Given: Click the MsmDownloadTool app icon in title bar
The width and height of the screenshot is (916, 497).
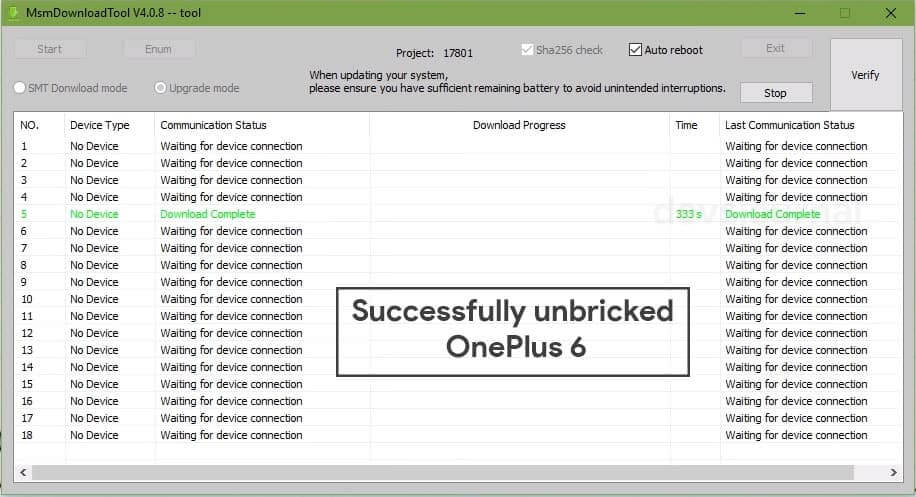Looking at the screenshot, I should click(x=12, y=12).
